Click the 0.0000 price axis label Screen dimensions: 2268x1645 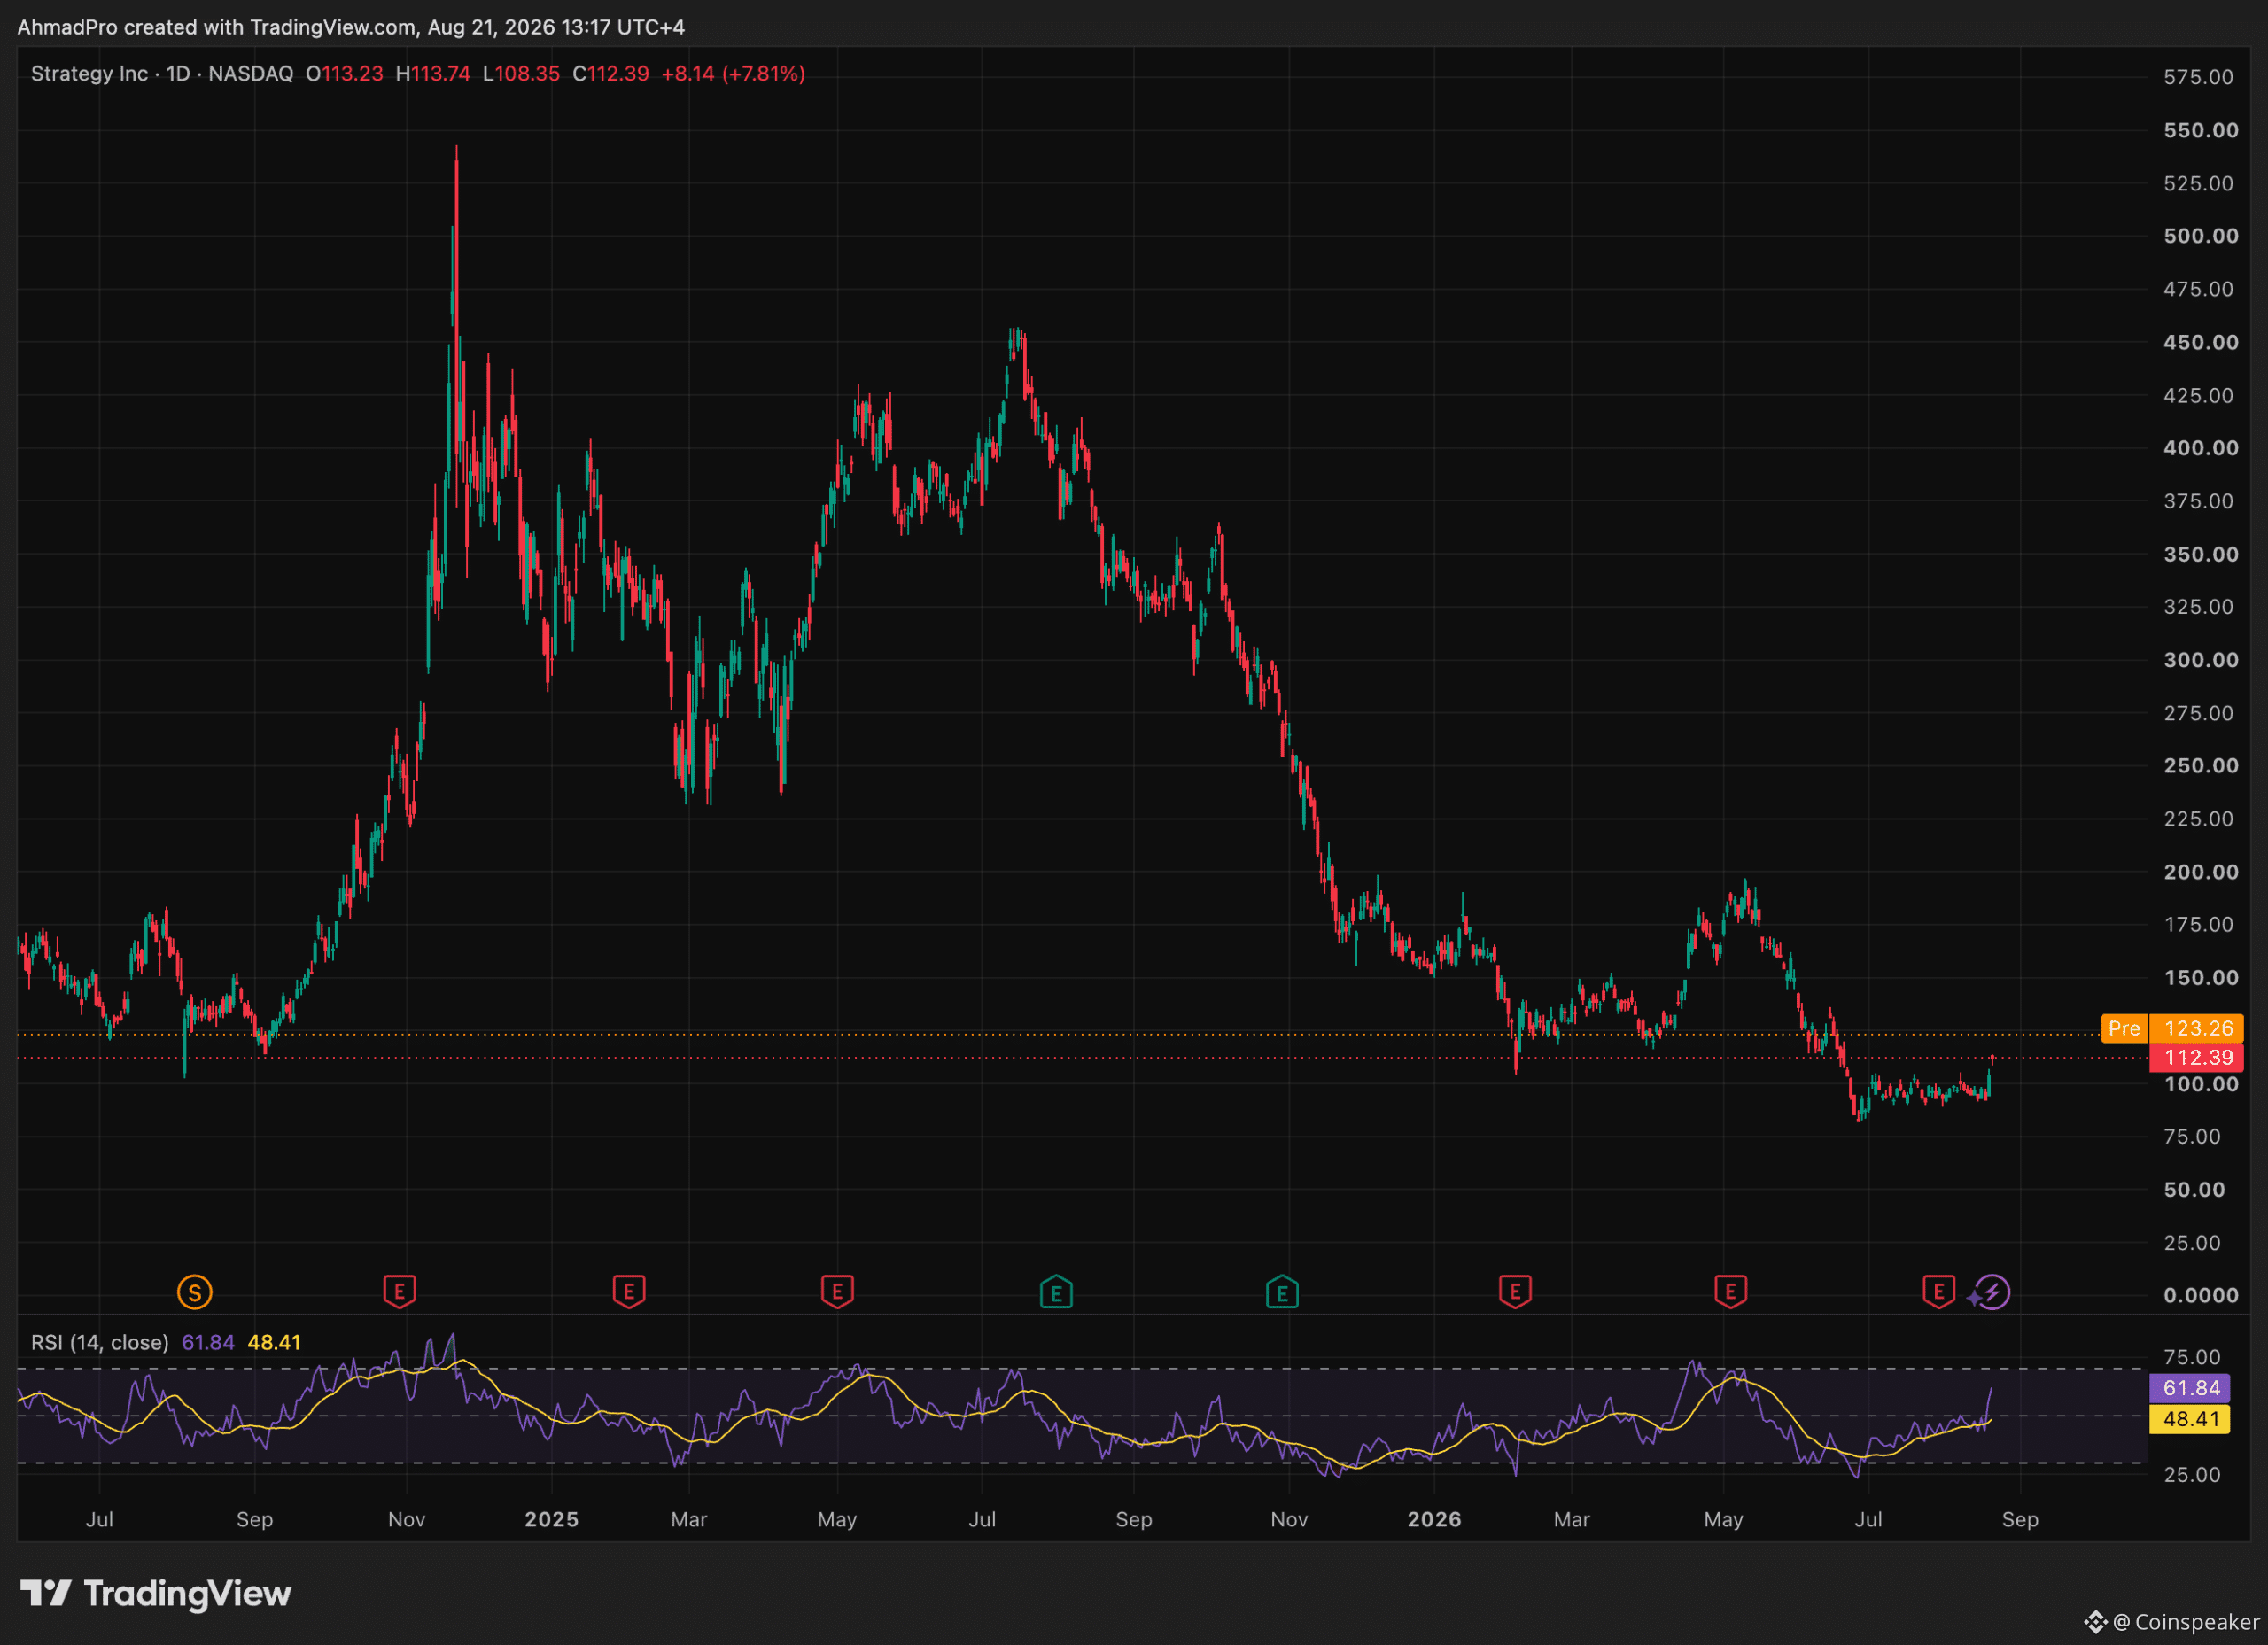2201,1296
